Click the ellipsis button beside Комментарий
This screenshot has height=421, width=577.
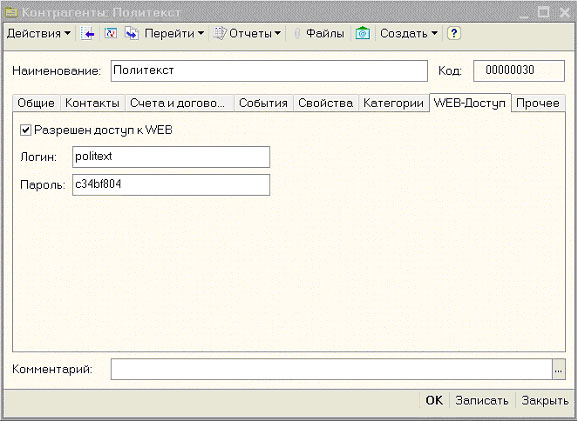559,369
